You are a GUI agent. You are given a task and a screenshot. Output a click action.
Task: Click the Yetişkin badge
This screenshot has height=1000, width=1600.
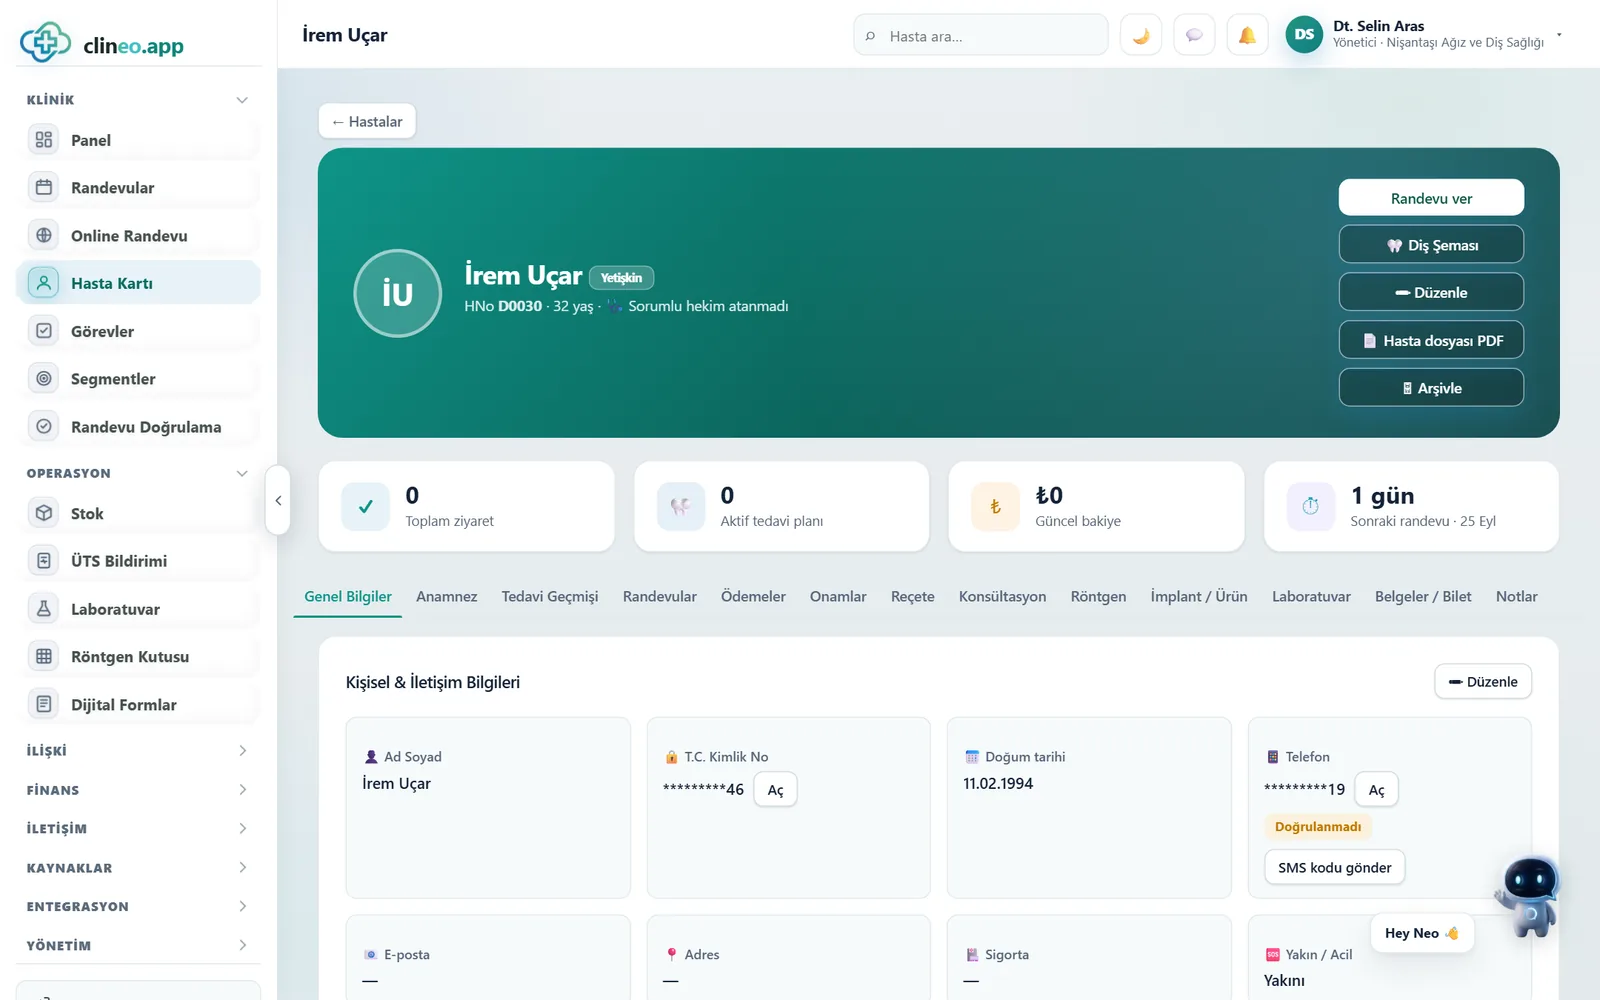pos(622,278)
